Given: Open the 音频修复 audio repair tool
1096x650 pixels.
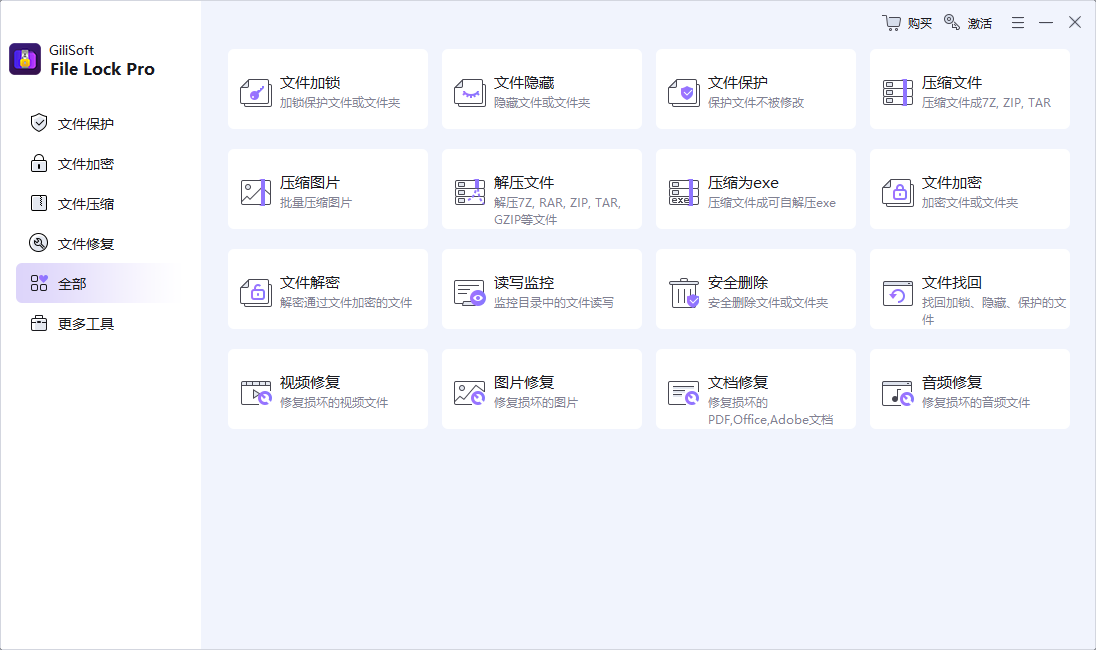Looking at the screenshot, I should 969,388.
